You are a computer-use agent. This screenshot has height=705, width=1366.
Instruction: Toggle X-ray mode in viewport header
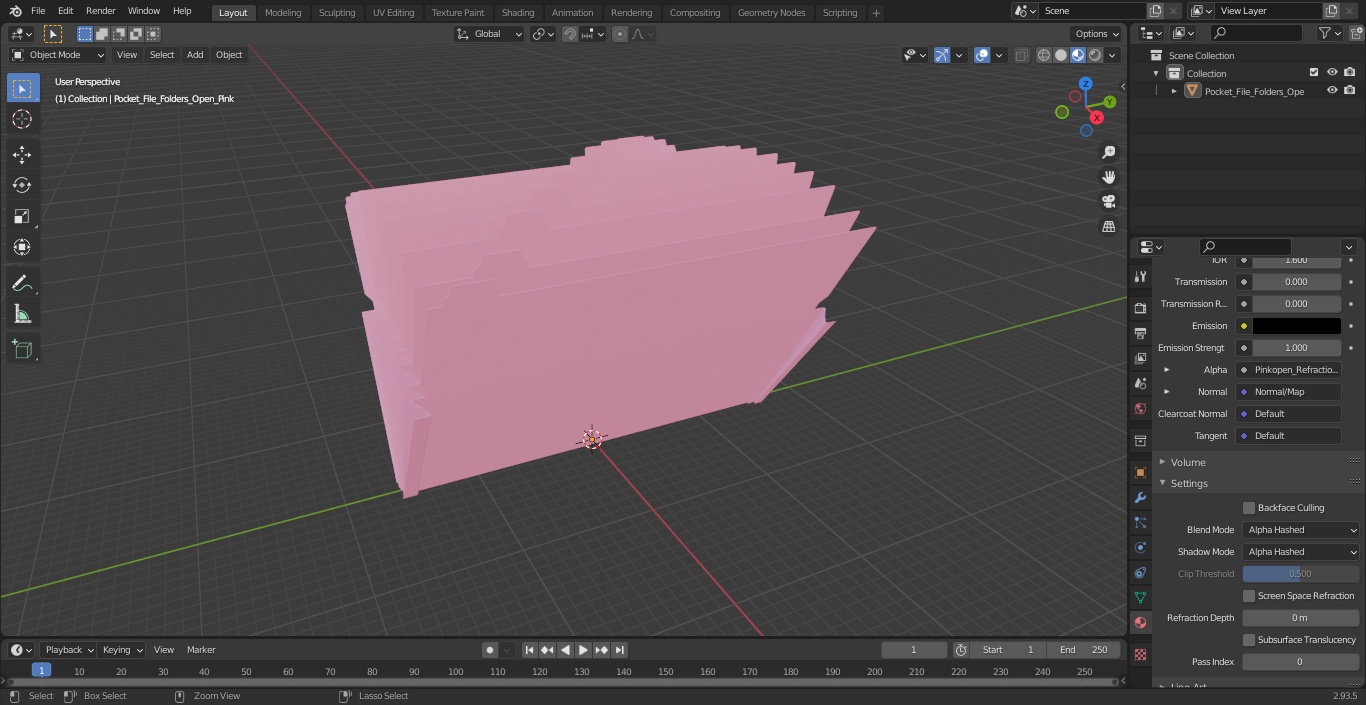point(1021,55)
